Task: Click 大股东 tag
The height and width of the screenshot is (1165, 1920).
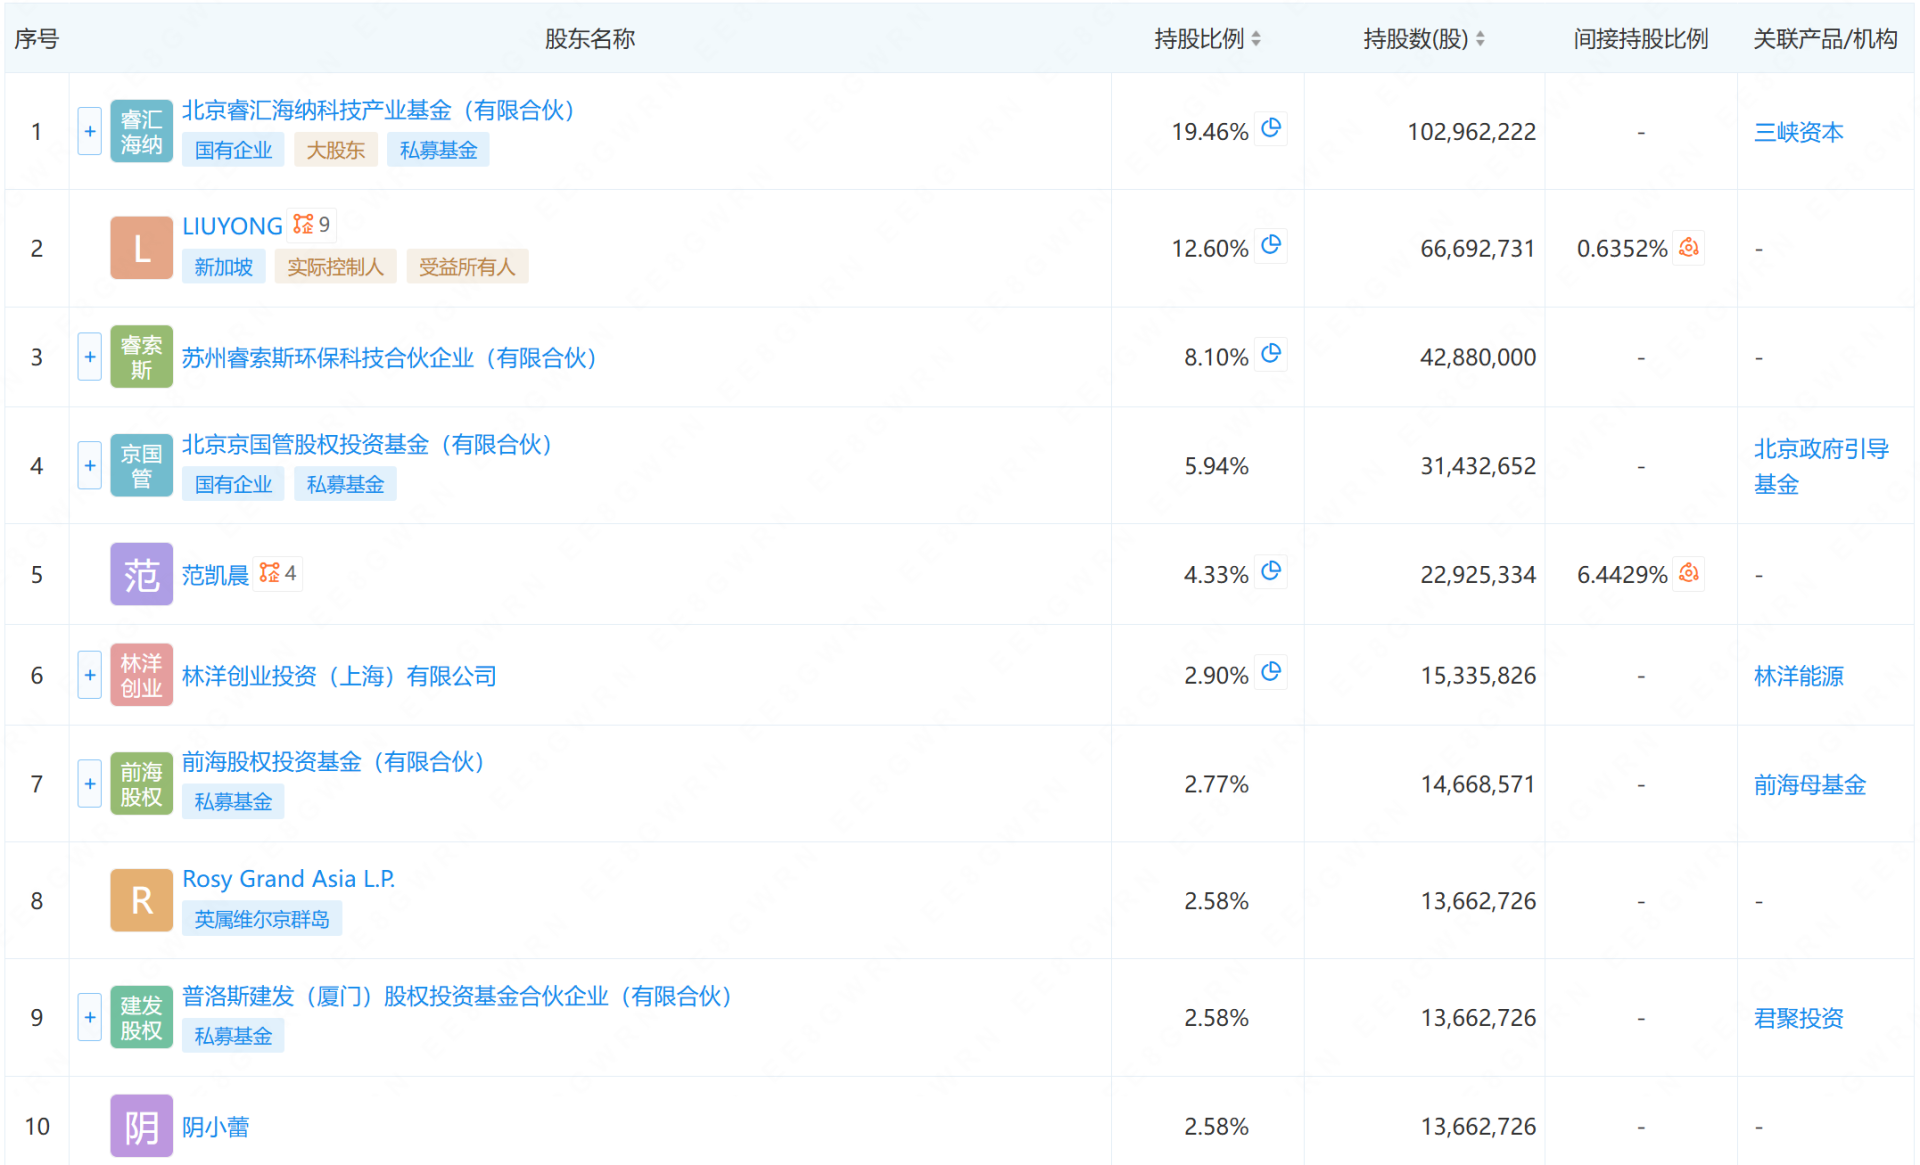Action: click(x=335, y=150)
